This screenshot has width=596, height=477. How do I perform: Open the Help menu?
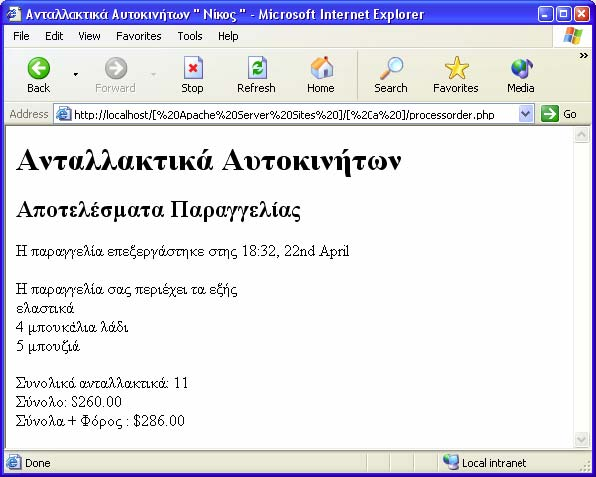point(228,36)
